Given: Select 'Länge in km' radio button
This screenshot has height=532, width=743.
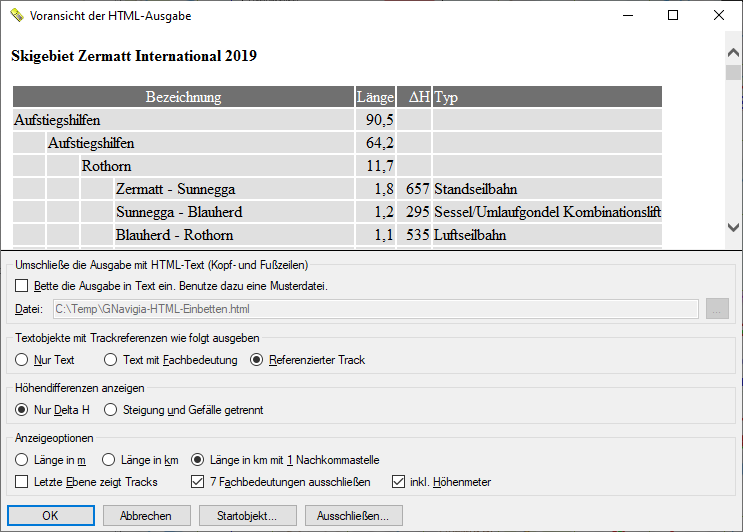Looking at the screenshot, I should (109, 460).
